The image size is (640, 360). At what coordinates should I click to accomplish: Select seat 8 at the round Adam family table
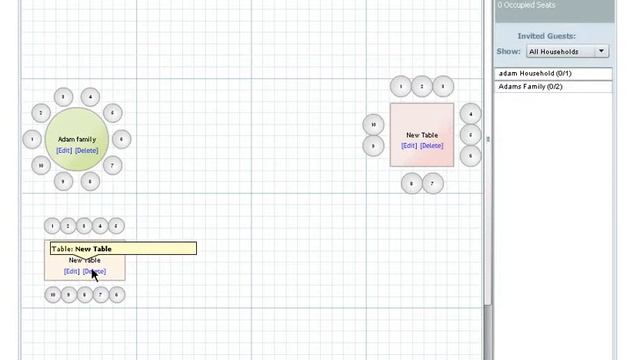90,181
